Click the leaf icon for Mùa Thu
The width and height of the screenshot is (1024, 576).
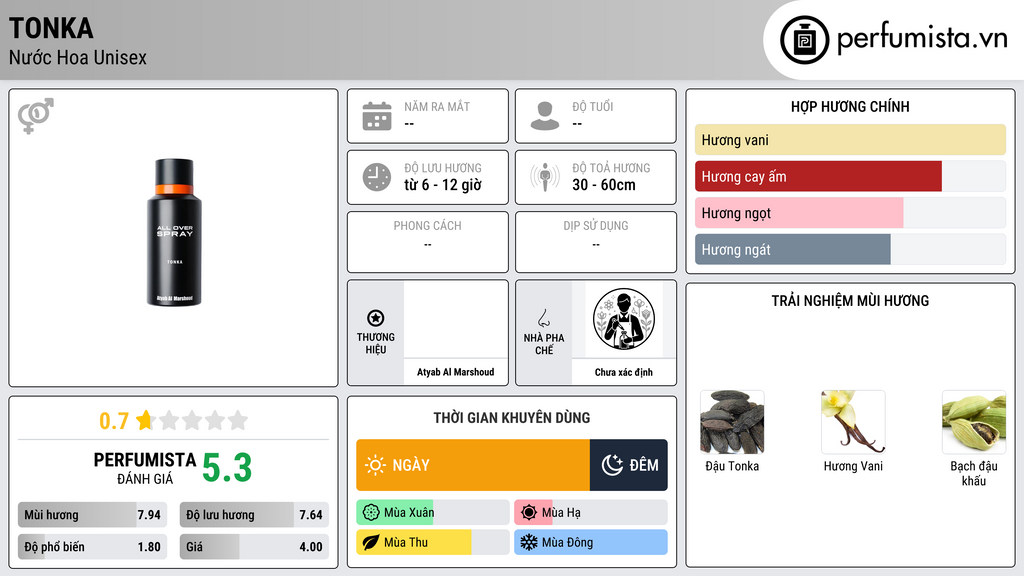click(370, 542)
